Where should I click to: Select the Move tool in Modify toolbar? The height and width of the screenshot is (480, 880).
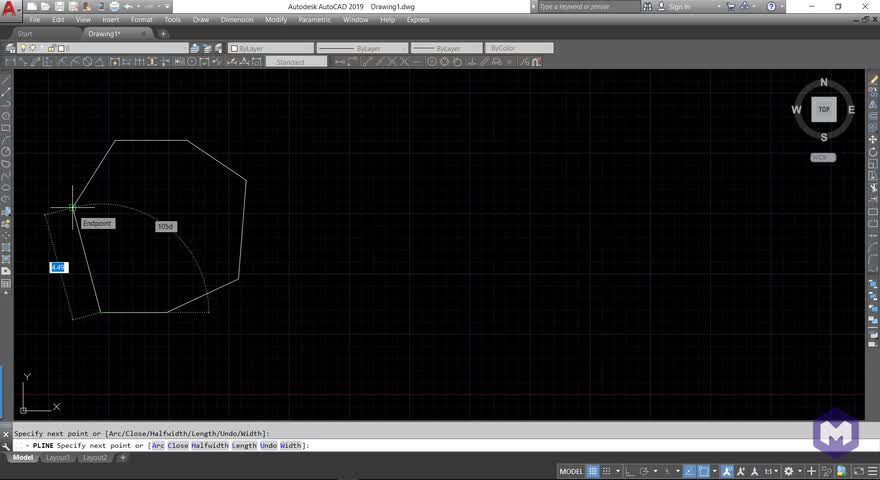(873, 139)
